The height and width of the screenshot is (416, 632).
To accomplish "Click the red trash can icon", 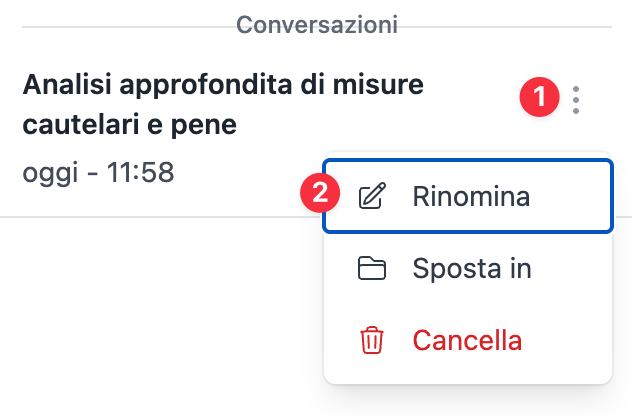I will [372, 340].
